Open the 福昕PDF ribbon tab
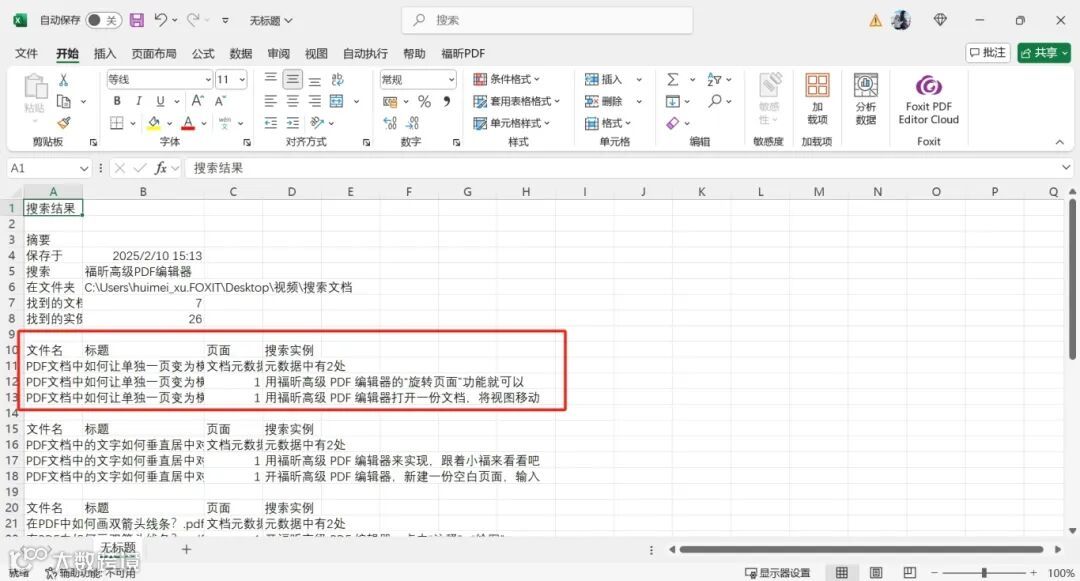The height and width of the screenshot is (581, 1080). 463,53
